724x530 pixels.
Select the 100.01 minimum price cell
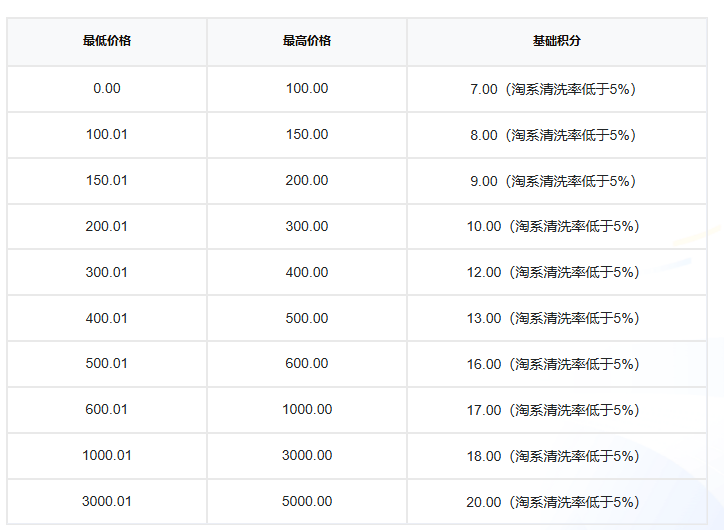[107, 135]
